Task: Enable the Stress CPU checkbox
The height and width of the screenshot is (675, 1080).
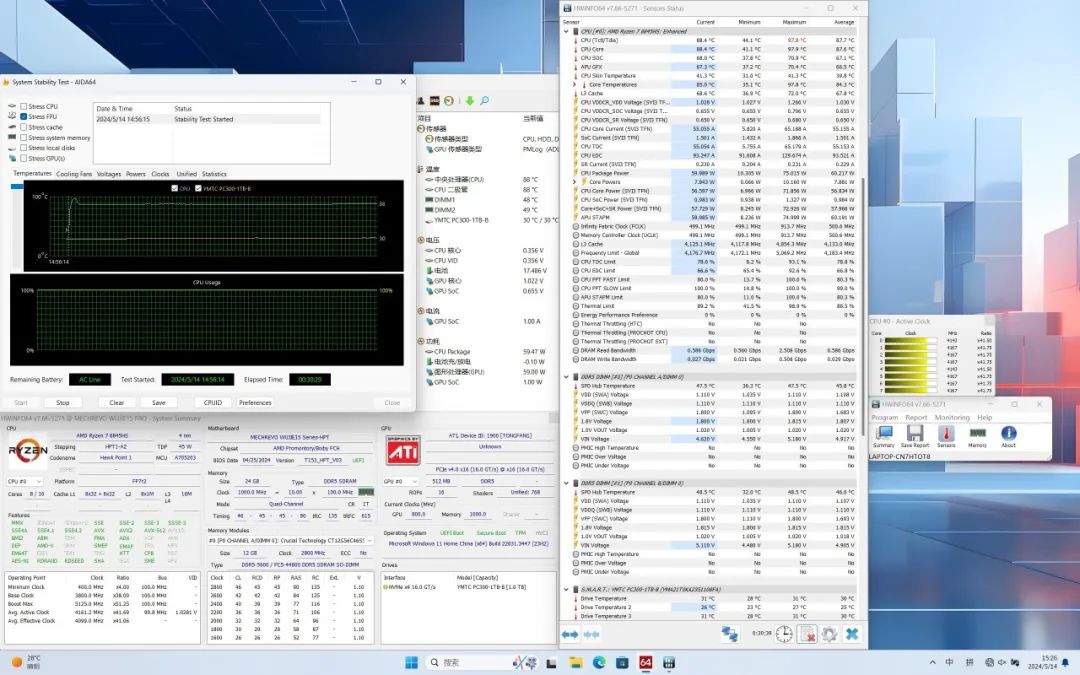Action: click(x=24, y=106)
